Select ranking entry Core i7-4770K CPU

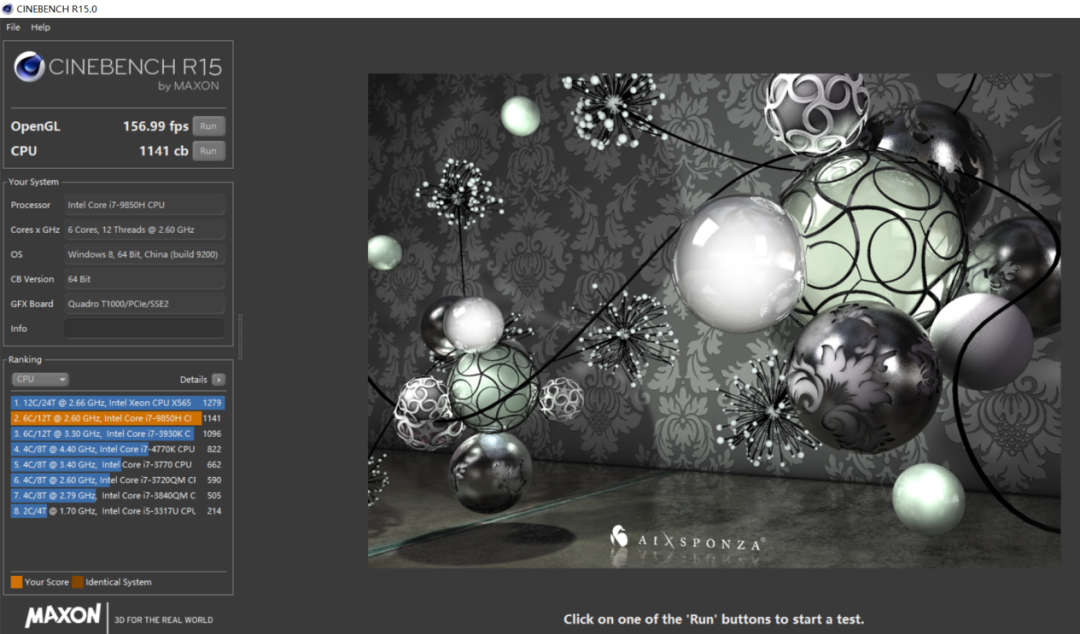pyautogui.click(x=118, y=449)
